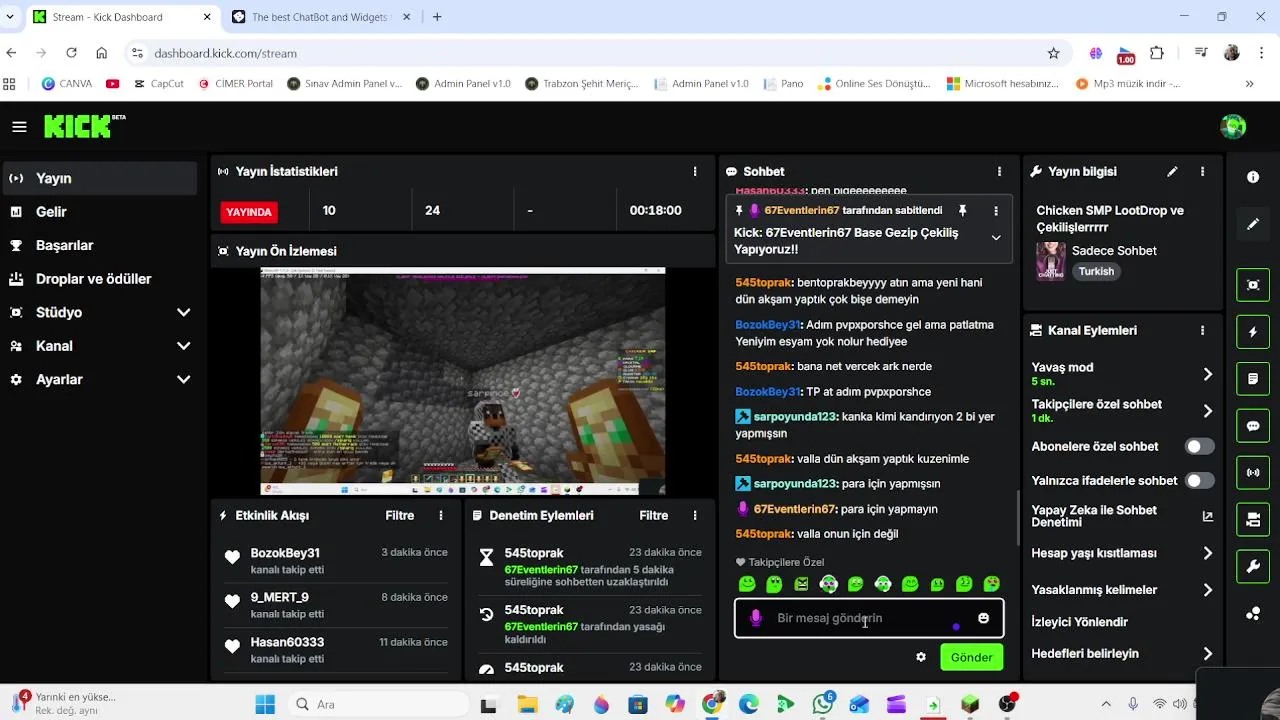Image resolution: width=1280 pixels, height=720 pixels.
Task: Open the Denetim Eylemleri Filtre button
Action: 654,516
